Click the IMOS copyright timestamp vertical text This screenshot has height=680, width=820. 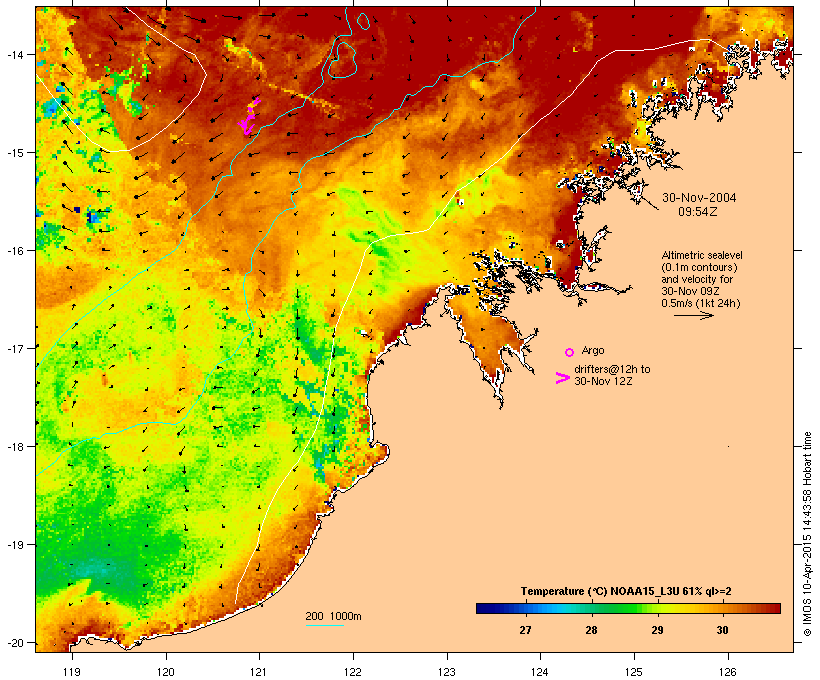pos(807,535)
